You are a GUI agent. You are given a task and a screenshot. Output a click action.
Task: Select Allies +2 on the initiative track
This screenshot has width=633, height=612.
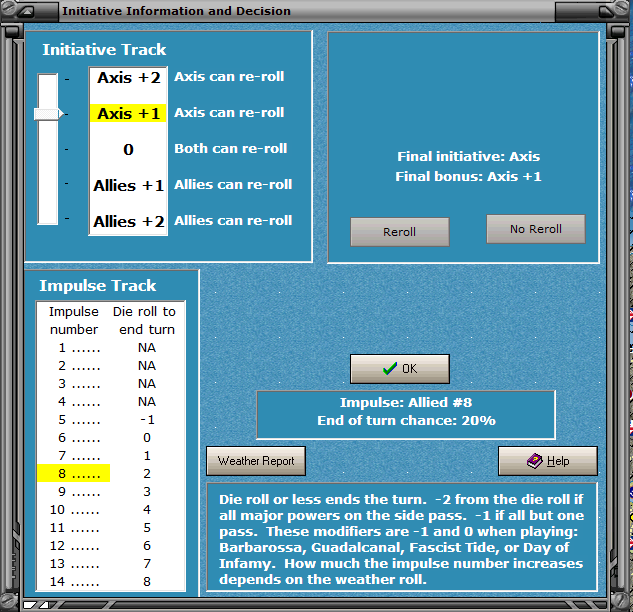(x=128, y=221)
